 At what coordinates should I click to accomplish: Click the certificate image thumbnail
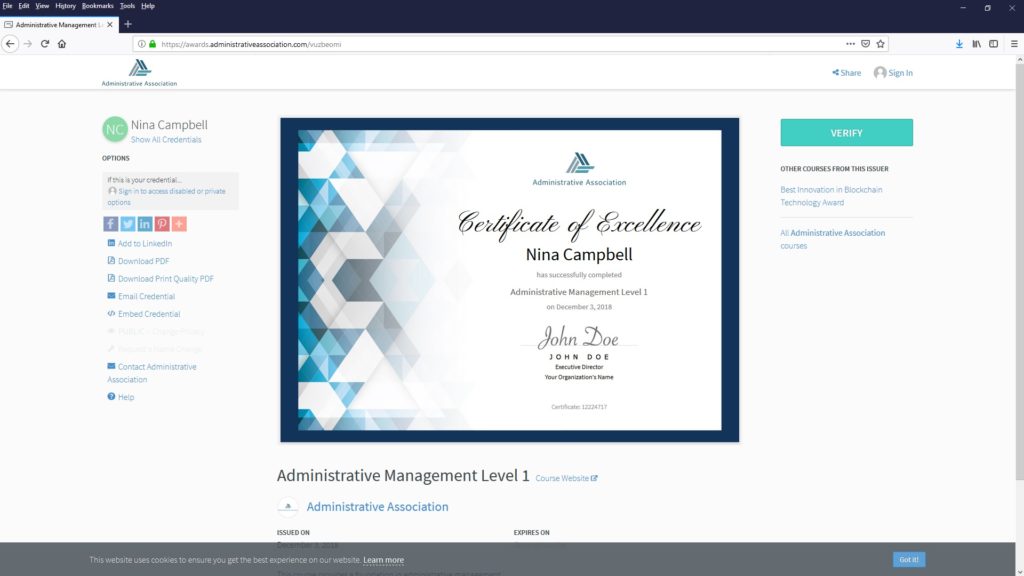click(510, 280)
